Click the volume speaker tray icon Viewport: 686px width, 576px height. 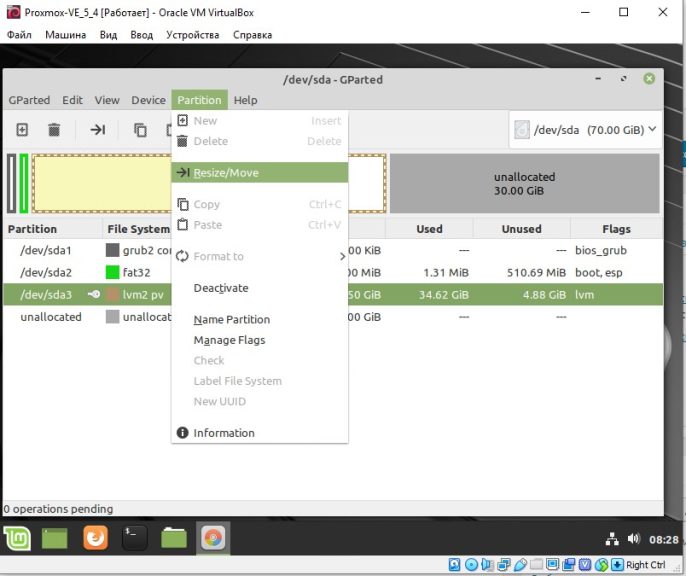pos(634,539)
